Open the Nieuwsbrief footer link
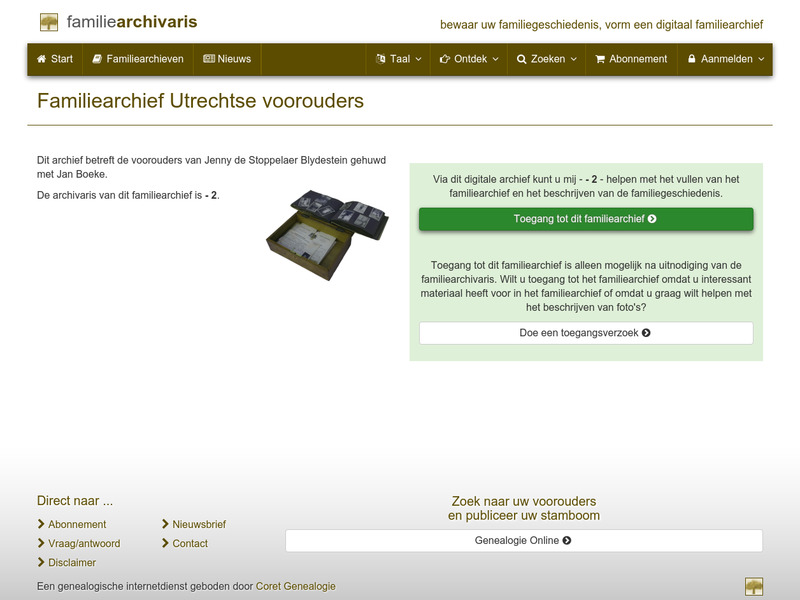The image size is (800, 600). coord(197,524)
